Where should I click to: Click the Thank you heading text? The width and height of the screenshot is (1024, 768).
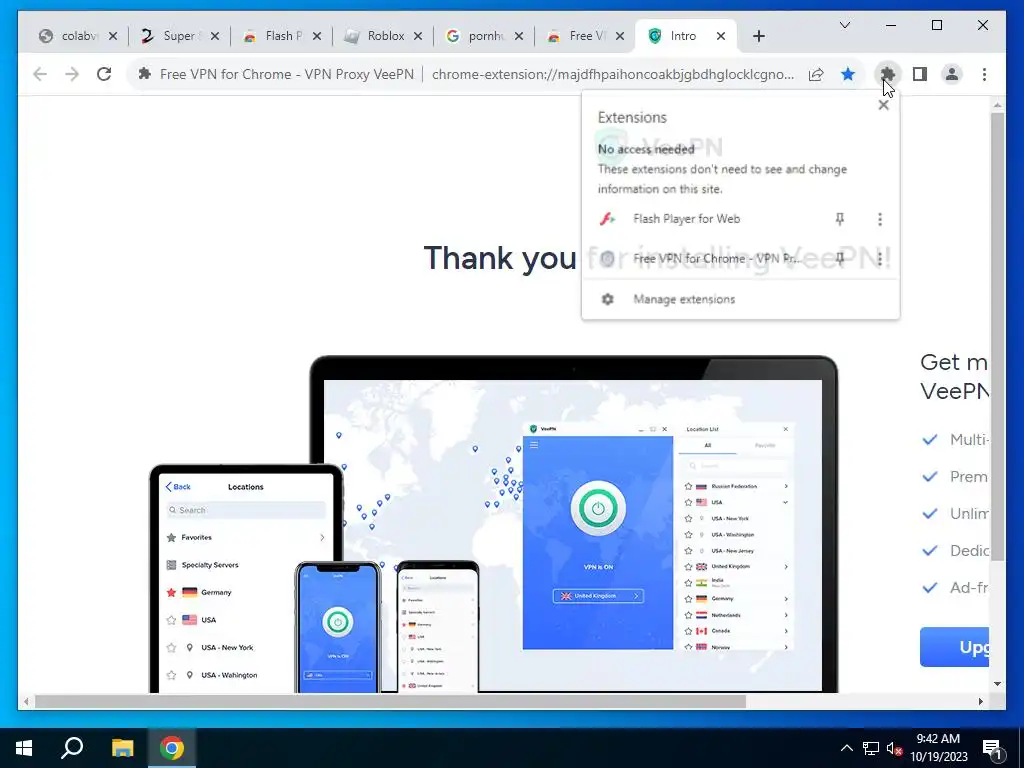pyautogui.click(x=500, y=258)
